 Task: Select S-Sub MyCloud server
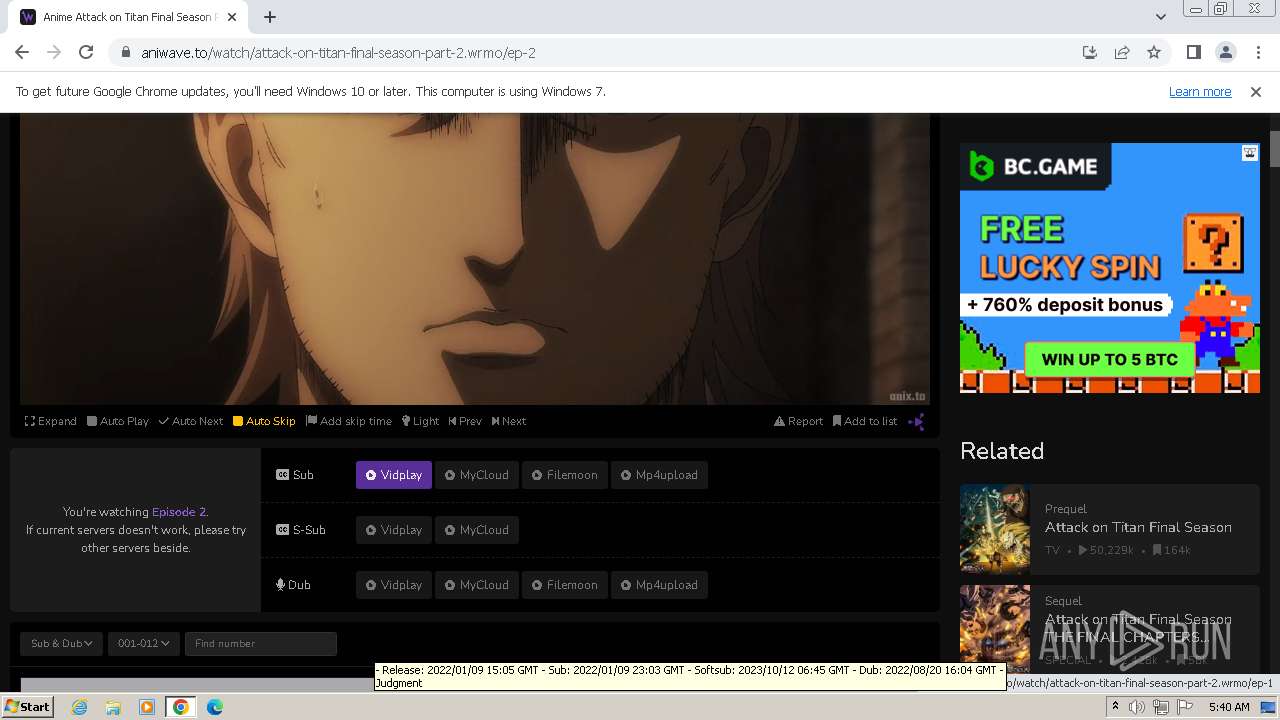click(477, 530)
